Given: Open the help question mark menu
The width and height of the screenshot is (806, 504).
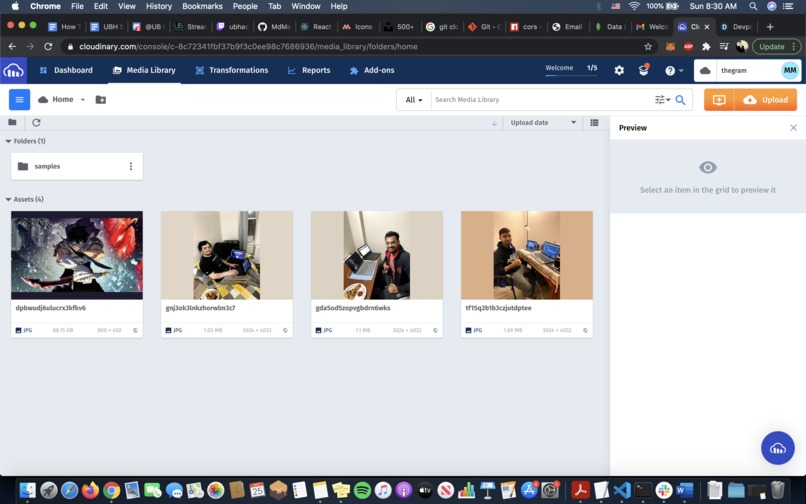Looking at the screenshot, I should coord(673,70).
